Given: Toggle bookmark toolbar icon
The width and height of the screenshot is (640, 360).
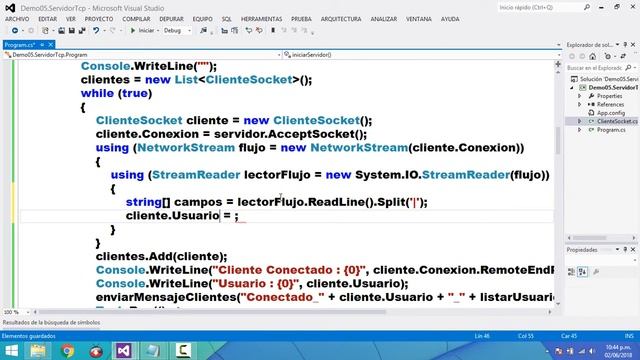Looking at the screenshot, I should [273, 31].
